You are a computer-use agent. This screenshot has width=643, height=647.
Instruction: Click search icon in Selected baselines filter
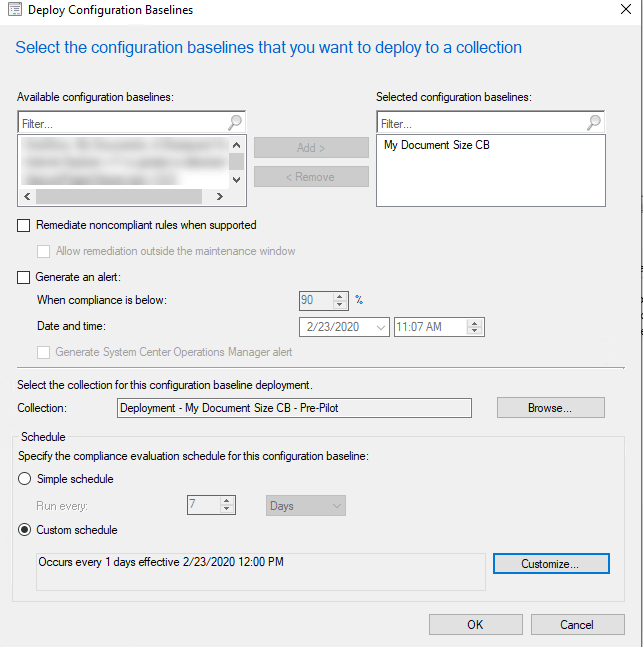594,123
